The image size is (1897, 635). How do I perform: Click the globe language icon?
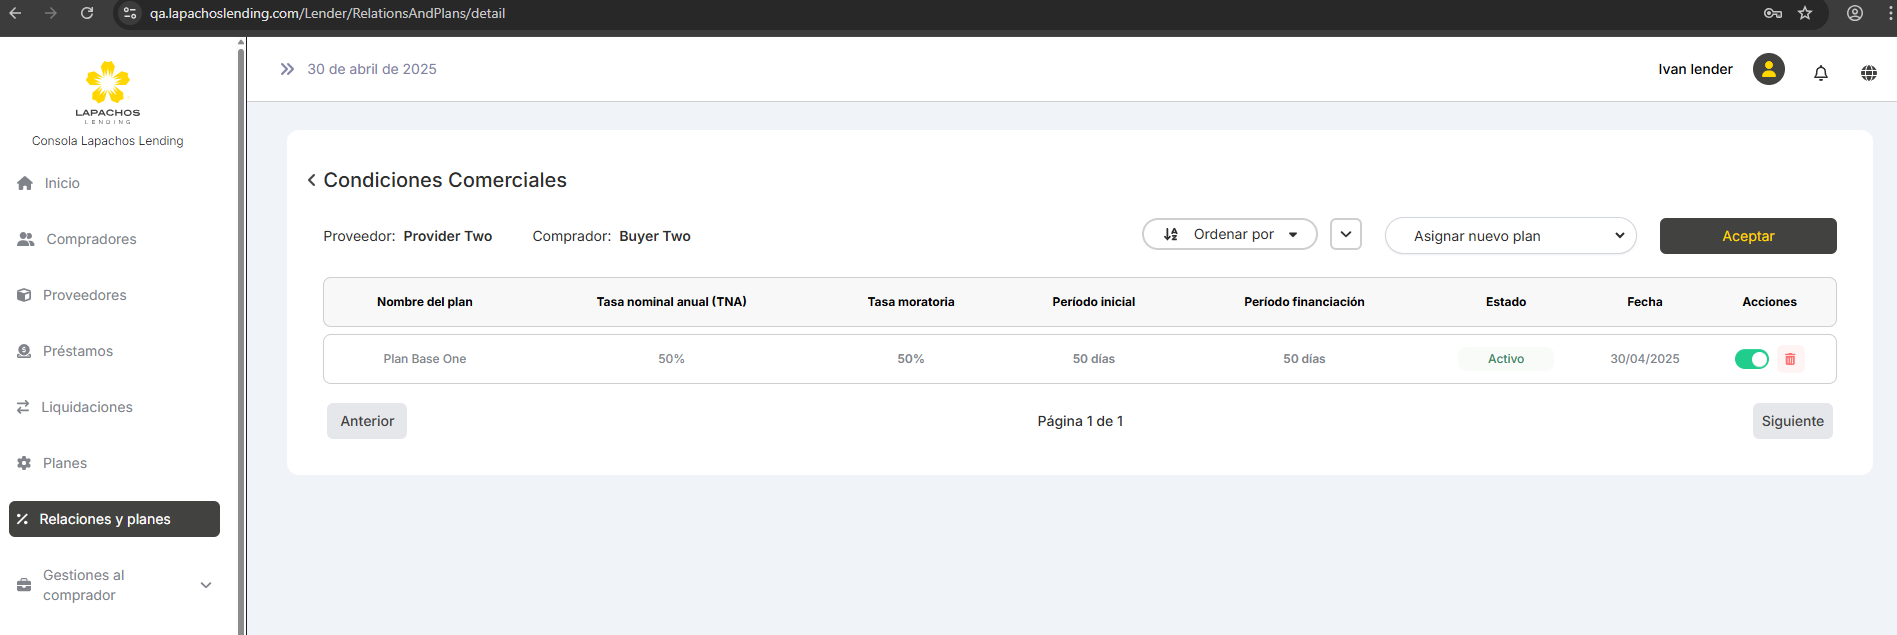click(x=1868, y=72)
